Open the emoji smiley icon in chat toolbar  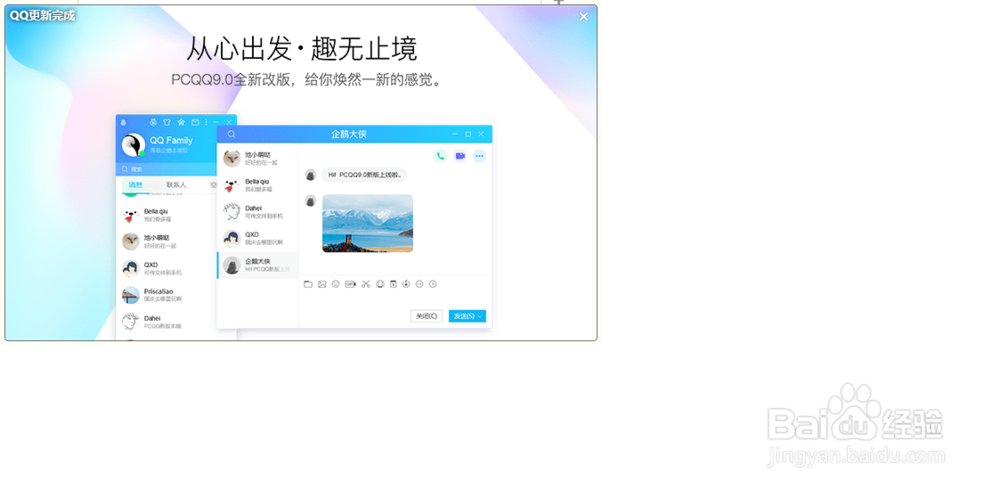click(x=336, y=284)
